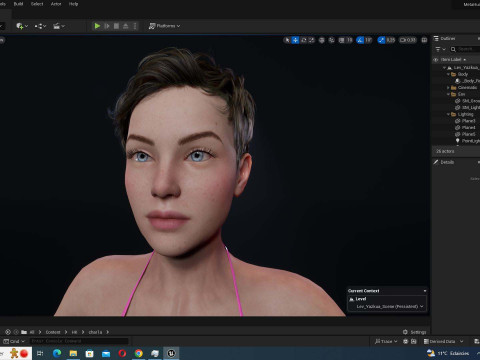Collapse the Env folder
The width and height of the screenshot is (480, 360).
coord(448,94)
